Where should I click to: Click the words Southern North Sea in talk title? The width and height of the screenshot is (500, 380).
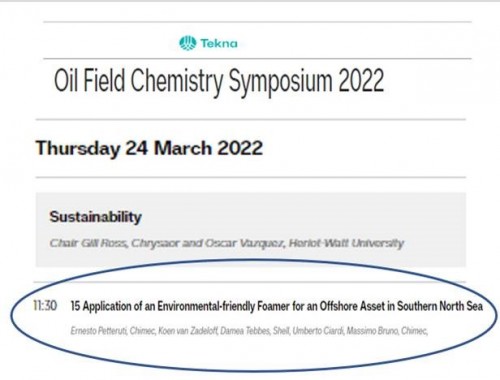coord(440,306)
